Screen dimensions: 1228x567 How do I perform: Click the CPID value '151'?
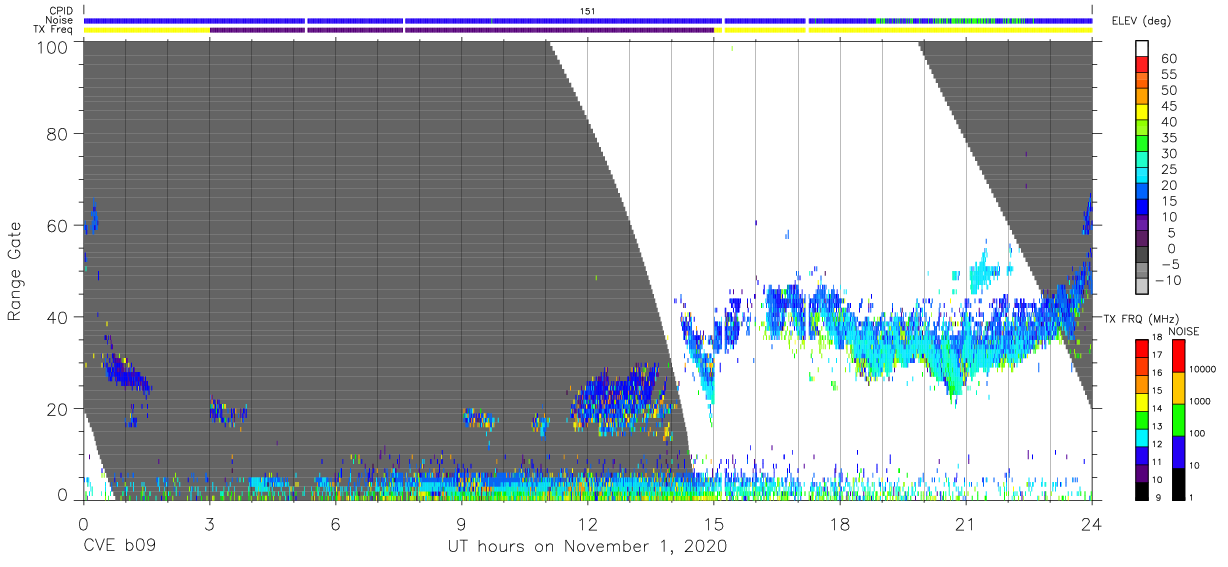coord(588,11)
